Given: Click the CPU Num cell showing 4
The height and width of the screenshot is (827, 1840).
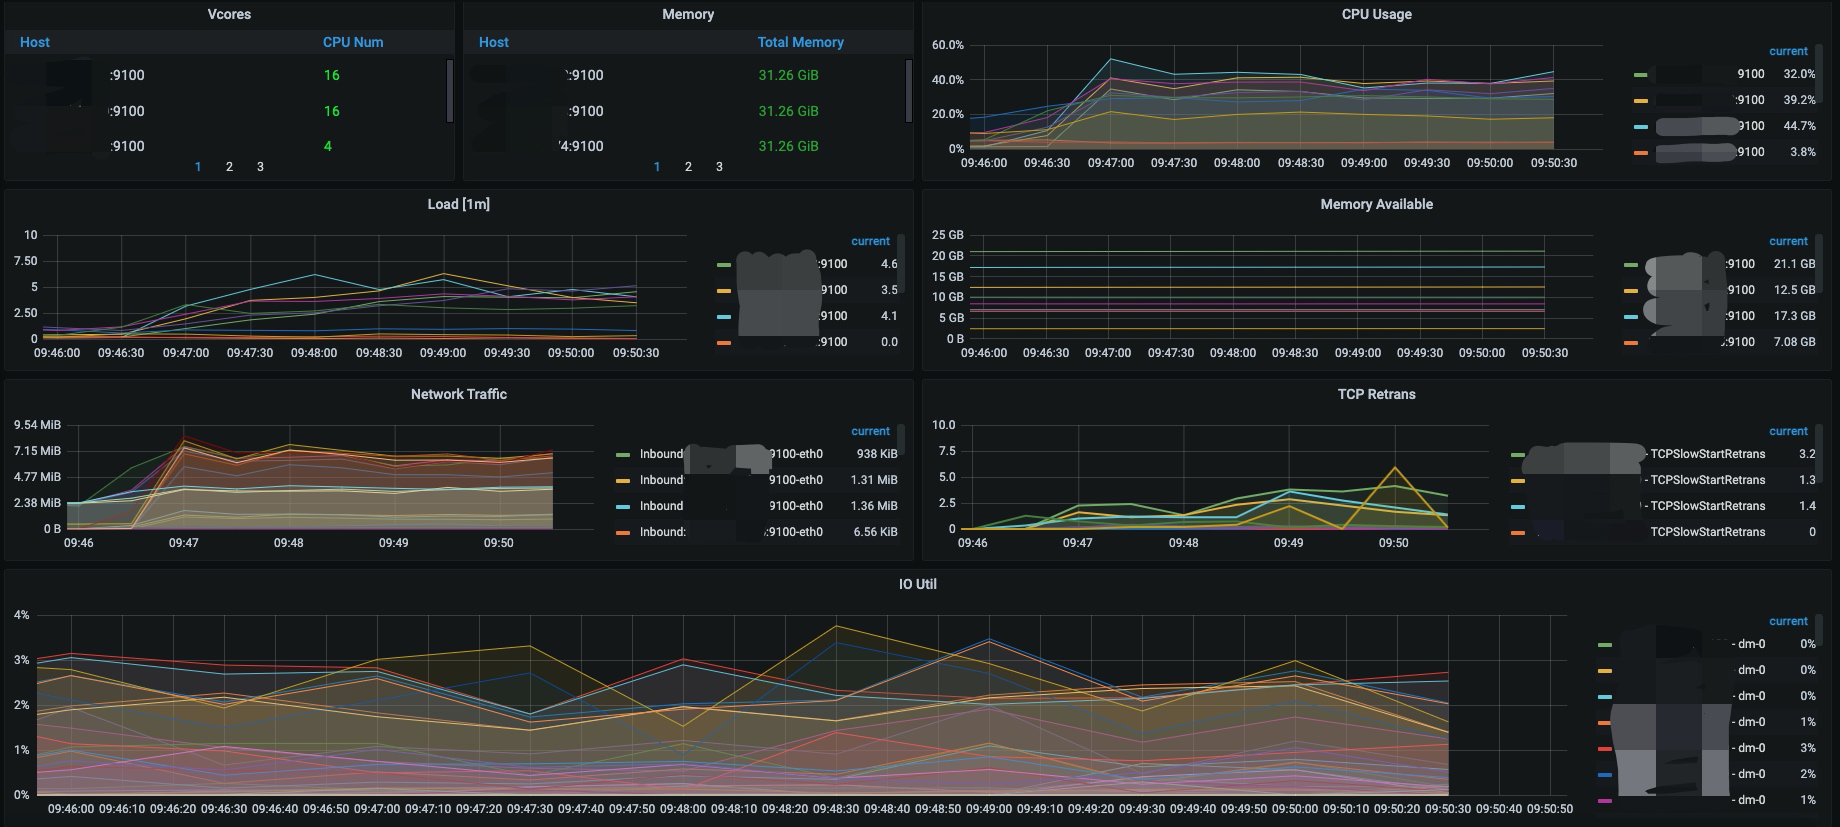Looking at the screenshot, I should (x=328, y=146).
